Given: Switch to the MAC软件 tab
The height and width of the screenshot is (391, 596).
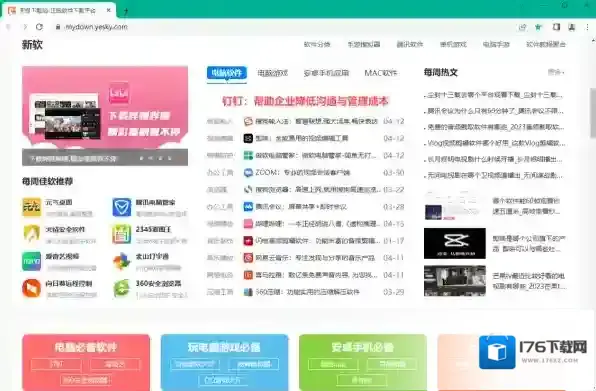Looking at the screenshot, I should (381, 73).
